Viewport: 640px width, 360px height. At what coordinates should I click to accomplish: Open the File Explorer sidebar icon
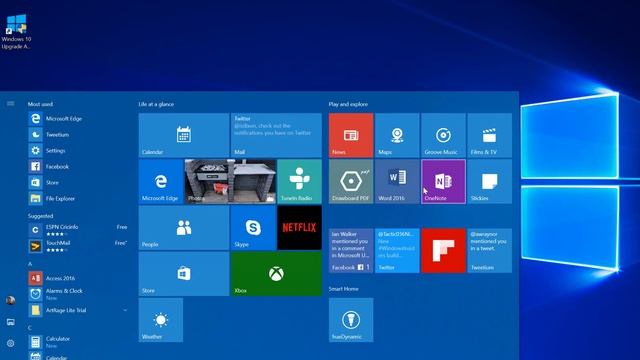coord(11,322)
